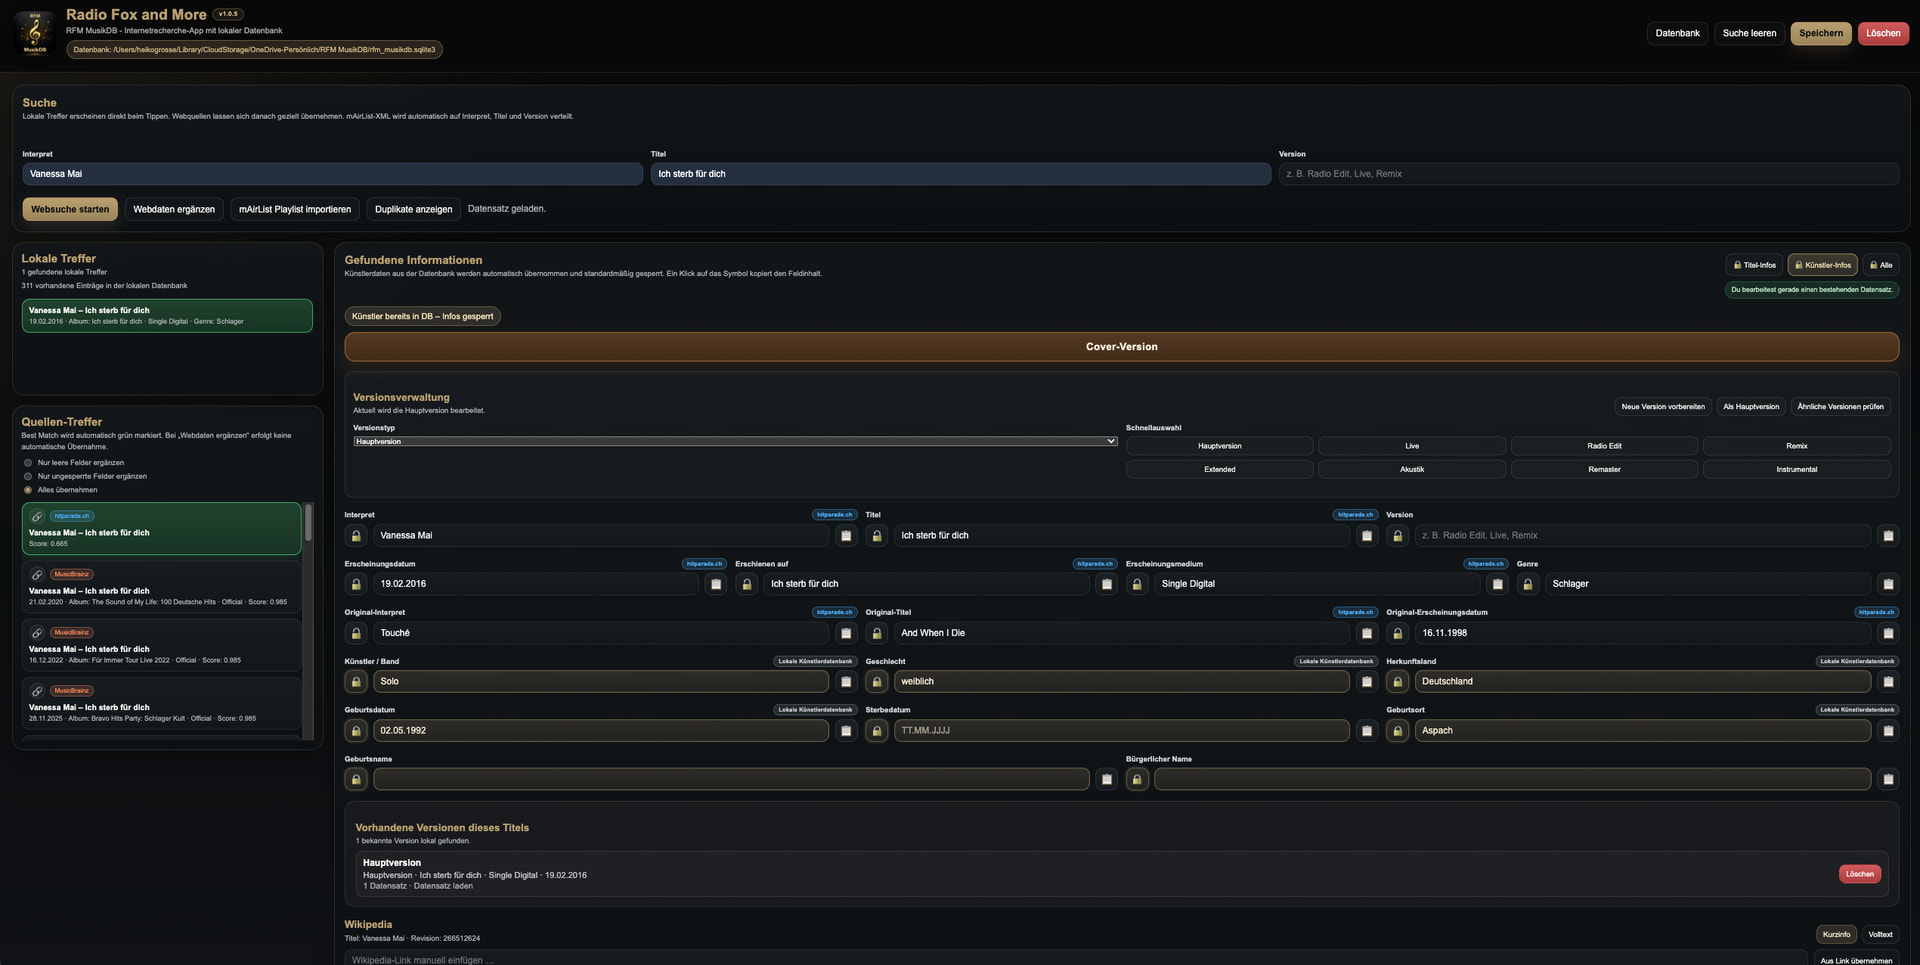Select local hit Vanessa Mai dated 19.02.2016

click(167, 316)
